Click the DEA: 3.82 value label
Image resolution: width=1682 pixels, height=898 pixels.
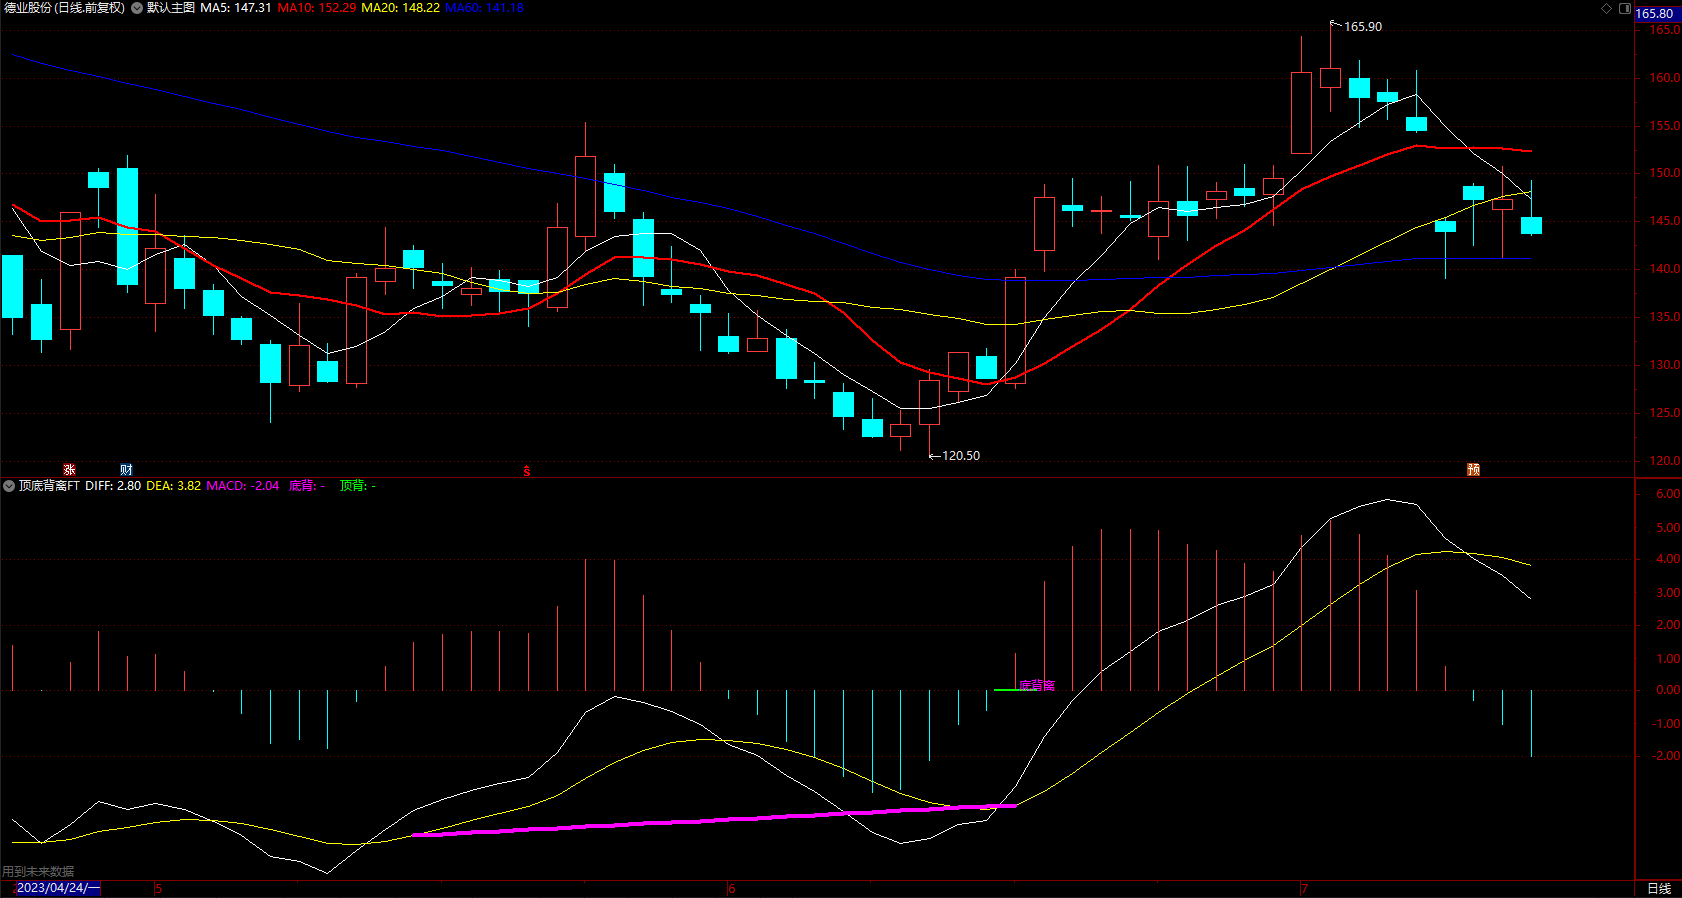click(x=173, y=486)
